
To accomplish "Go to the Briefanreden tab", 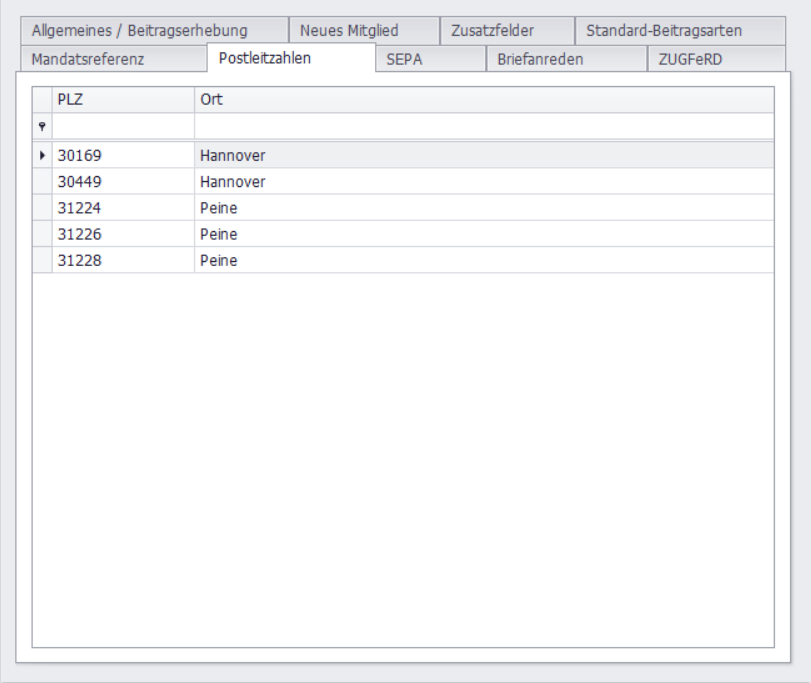I will click(x=540, y=59).
